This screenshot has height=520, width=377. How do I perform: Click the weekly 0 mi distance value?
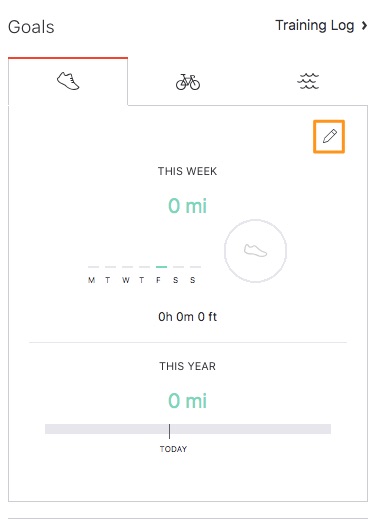tap(187, 206)
